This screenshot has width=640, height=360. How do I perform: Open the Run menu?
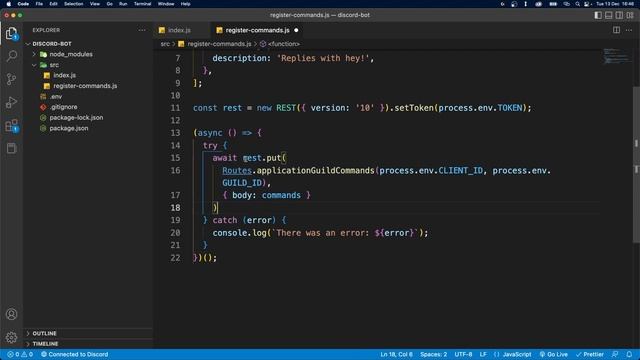pyautogui.click(x=123, y=4)
